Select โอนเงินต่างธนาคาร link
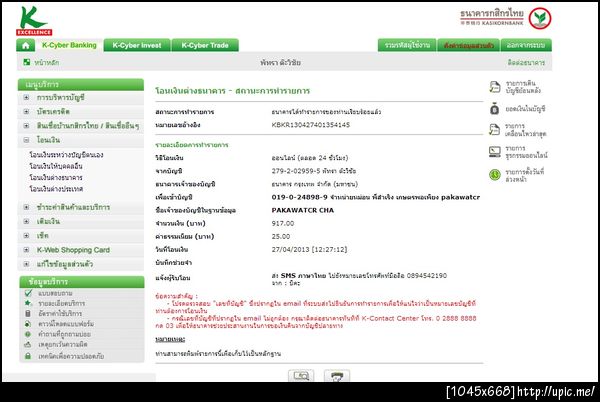This screenshot has height=402, width=600. 56,177
